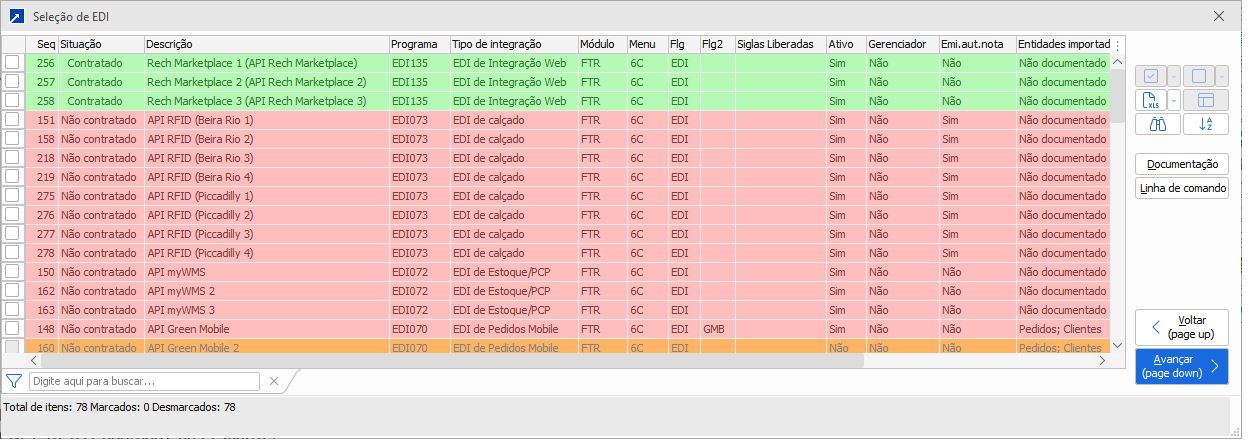Select the 'API RFID (Piccadilly 4)' description cell

(x=267, y=253)
